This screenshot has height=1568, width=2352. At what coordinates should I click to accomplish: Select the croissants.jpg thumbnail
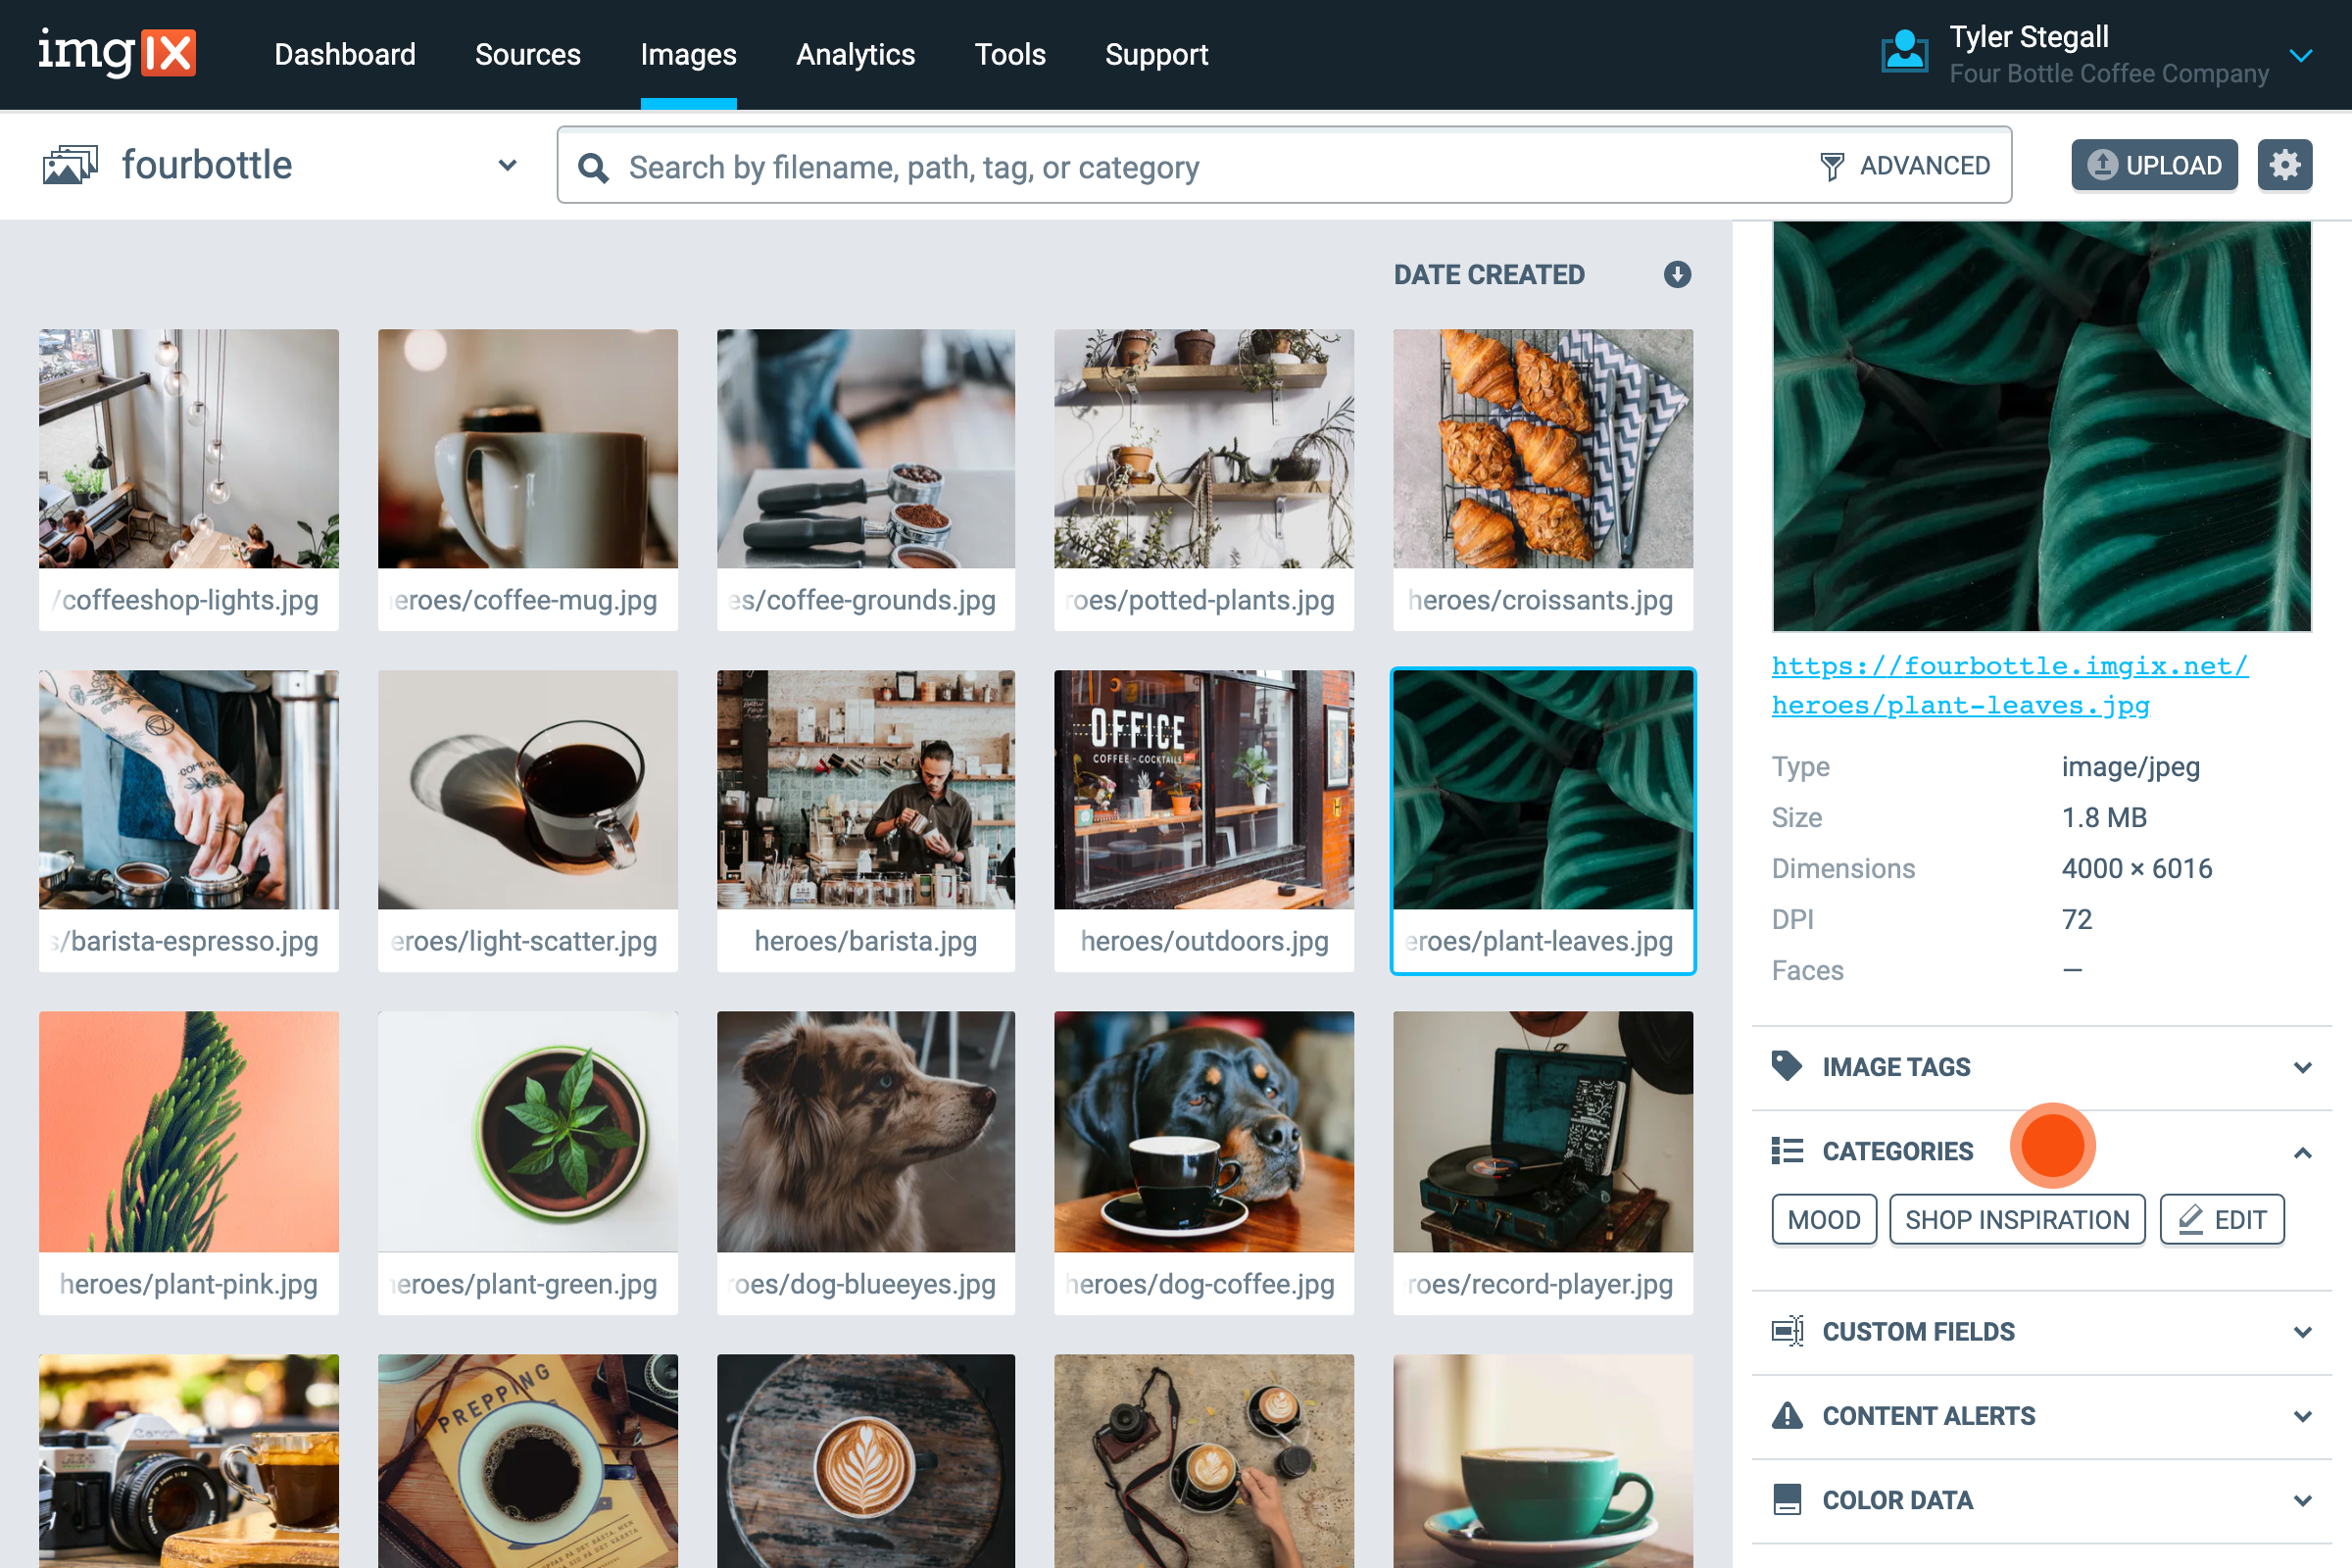click(x=1542, y=450)
